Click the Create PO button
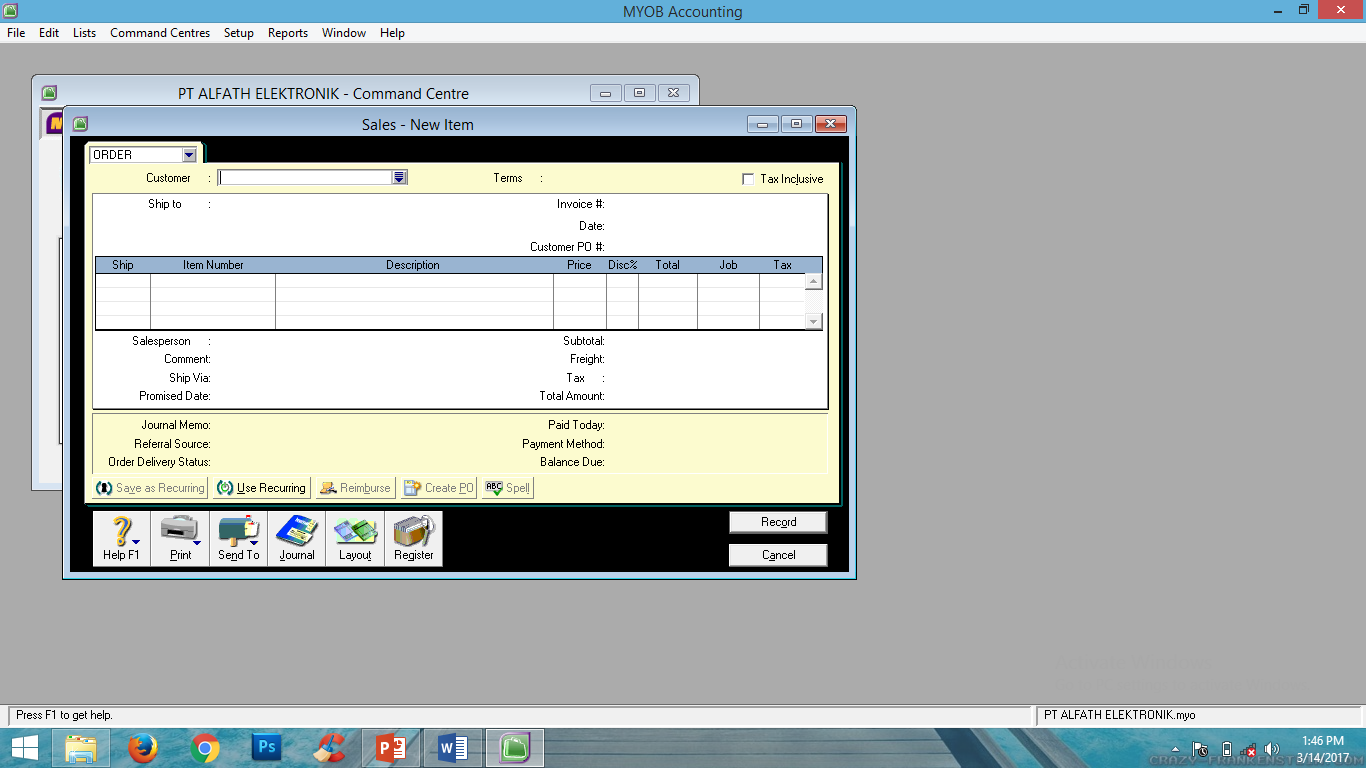The image size is (1366, 768). [x=438, y=488]
